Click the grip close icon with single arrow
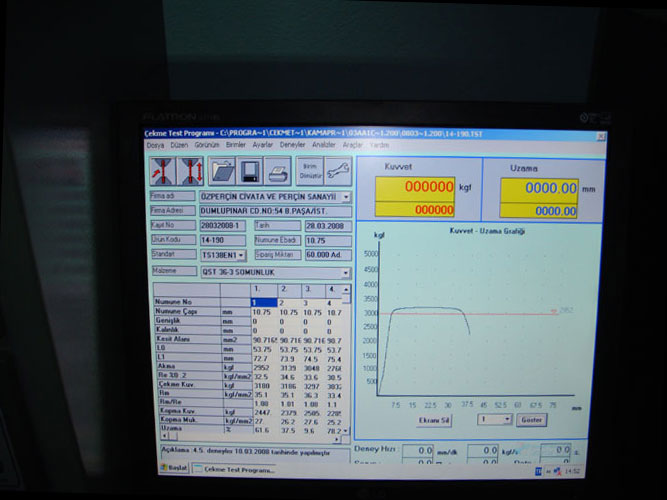Viewport: 667px width, 500px height. [x=160, y=171]
